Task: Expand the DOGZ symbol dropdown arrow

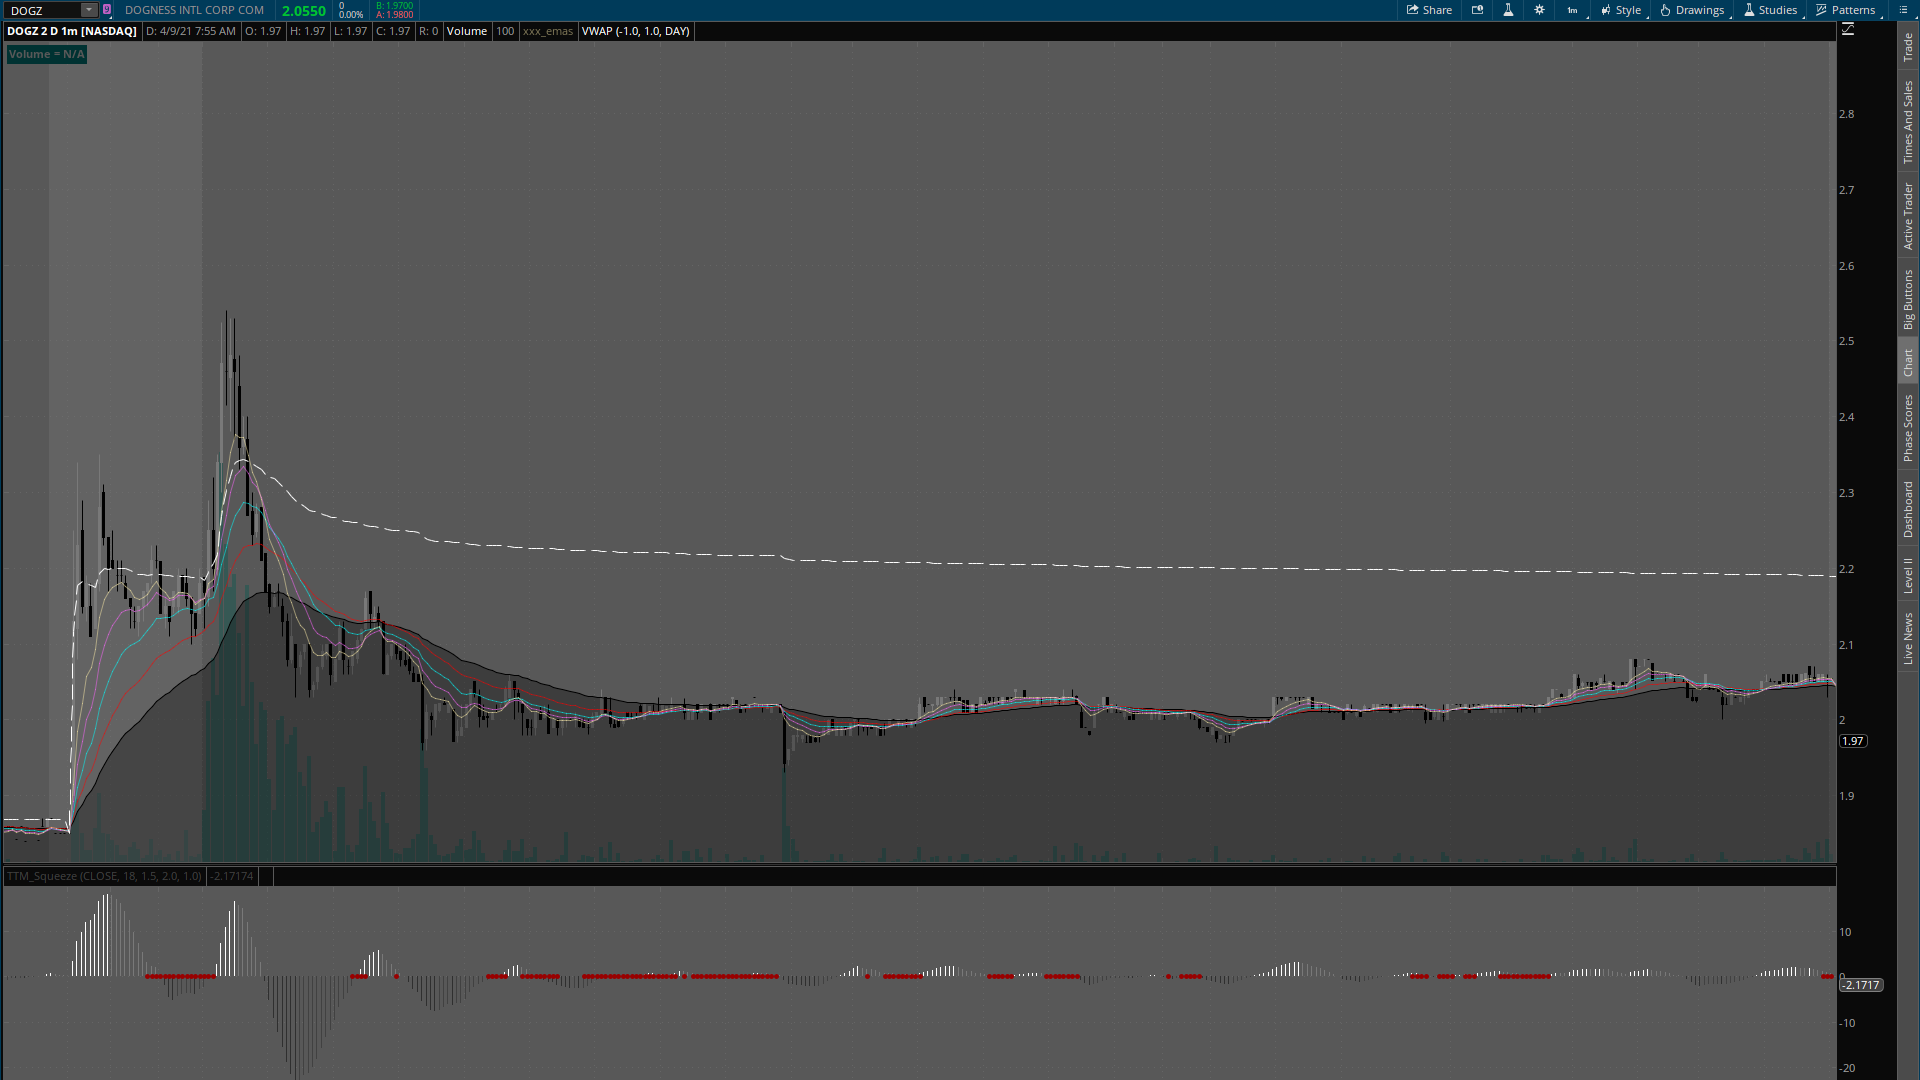Action: coord(89,10)
